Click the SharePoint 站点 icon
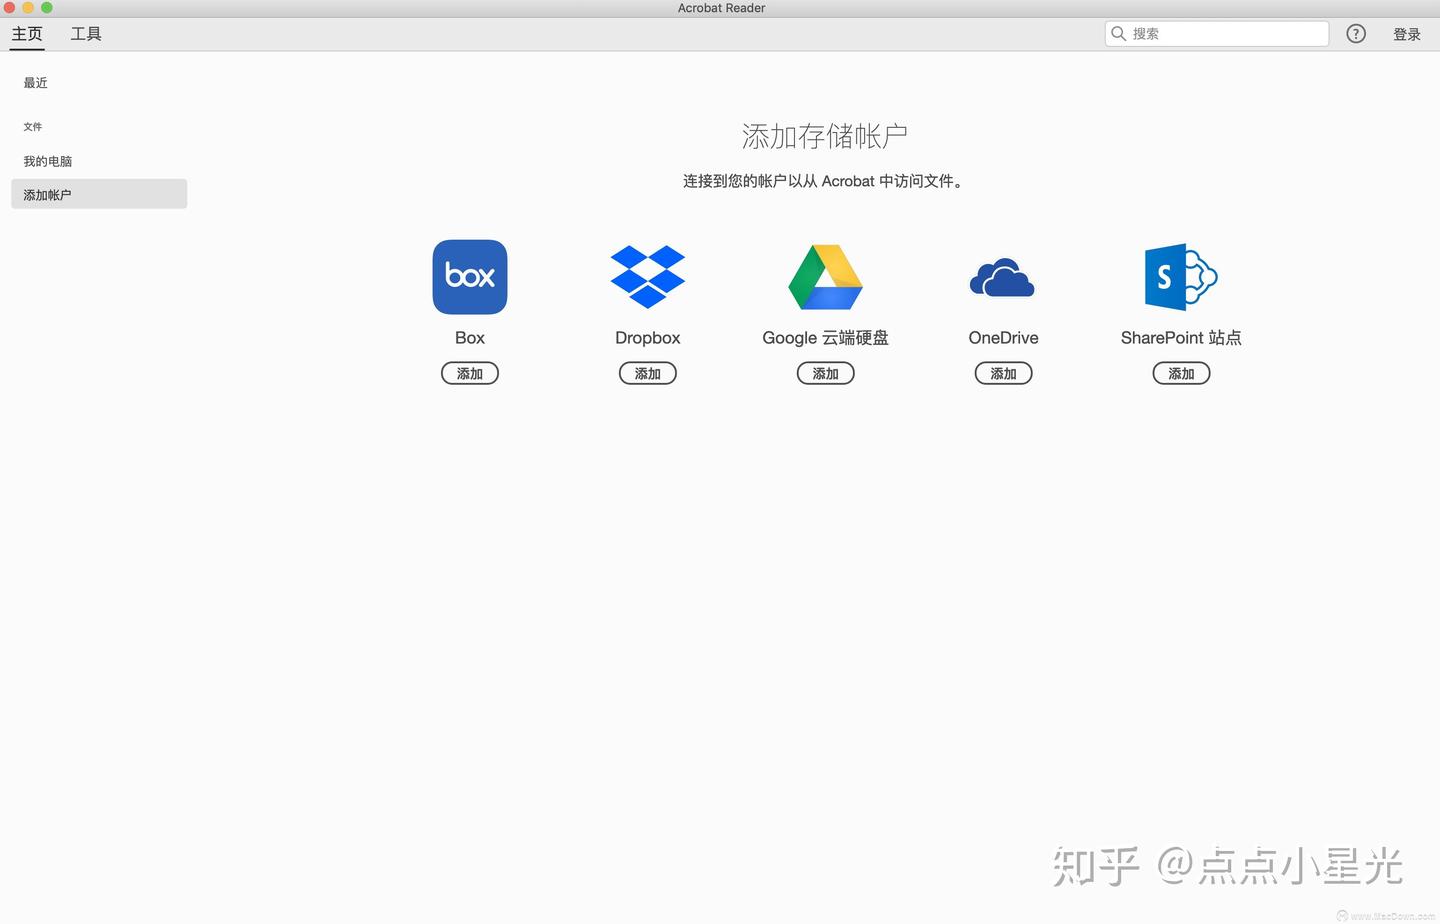This screenshot has width=1440, height=924. (x=1181, y=277)
